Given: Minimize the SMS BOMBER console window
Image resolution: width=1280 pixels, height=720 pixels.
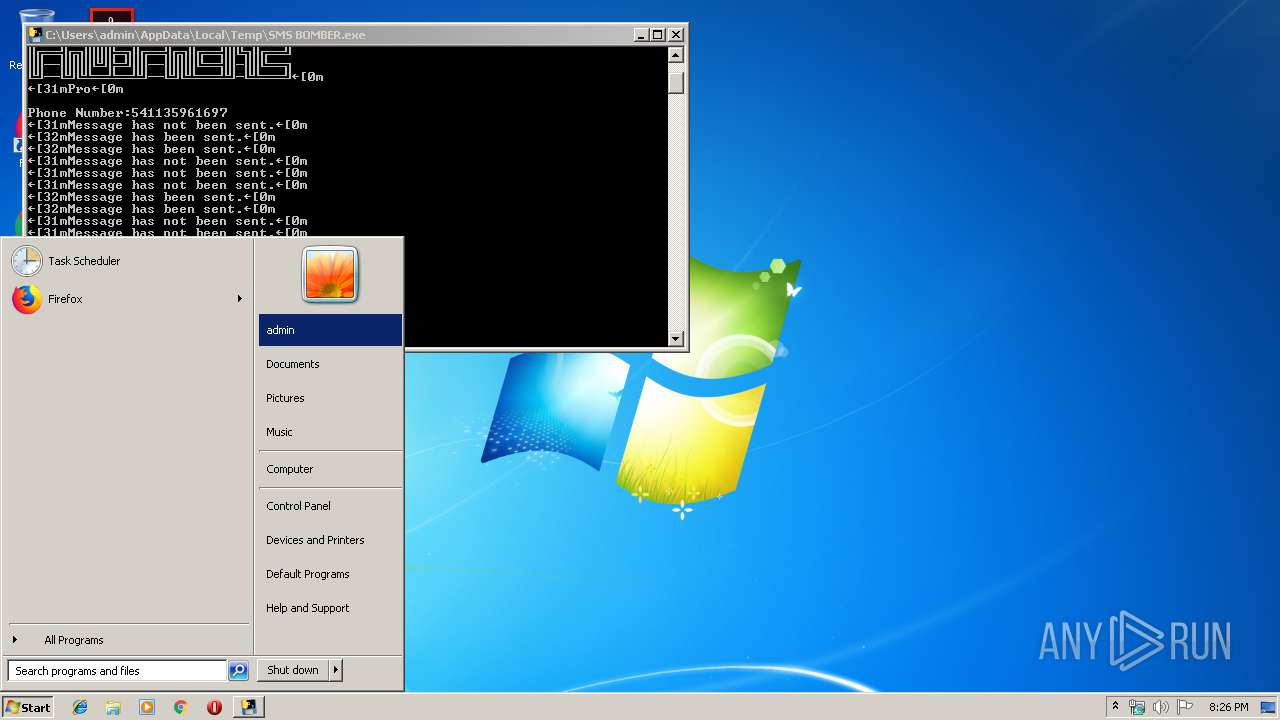Looking at the screenshot, I should coord(641,34).
